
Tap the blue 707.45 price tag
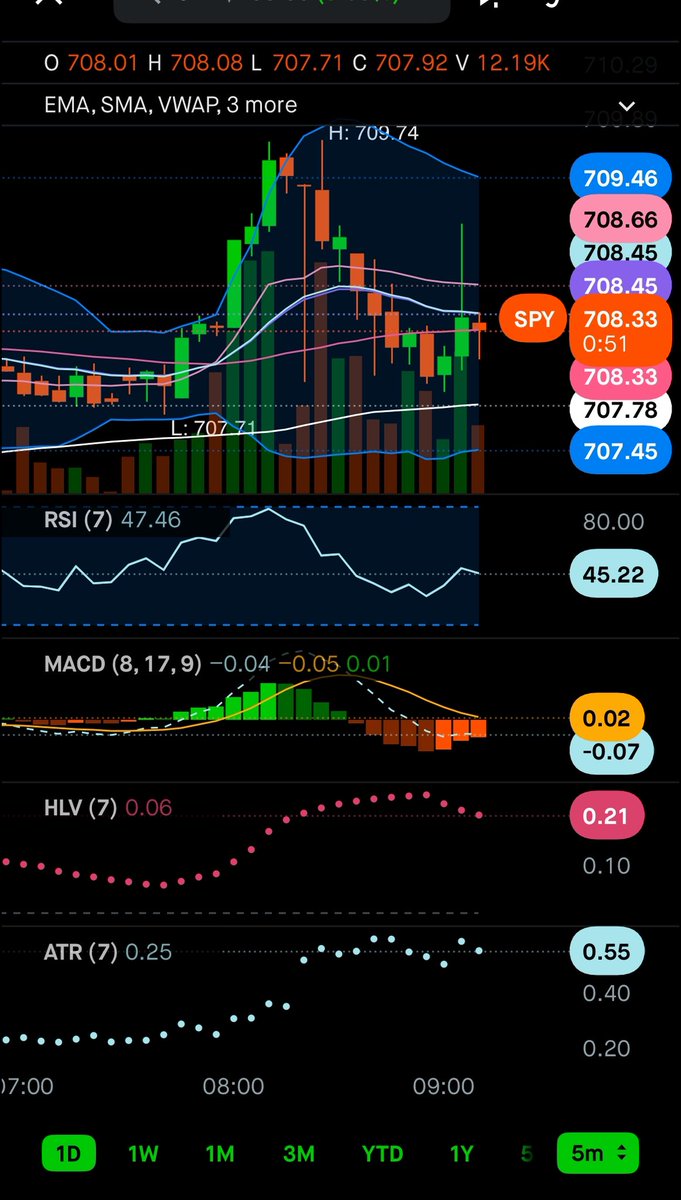[620, 452]
